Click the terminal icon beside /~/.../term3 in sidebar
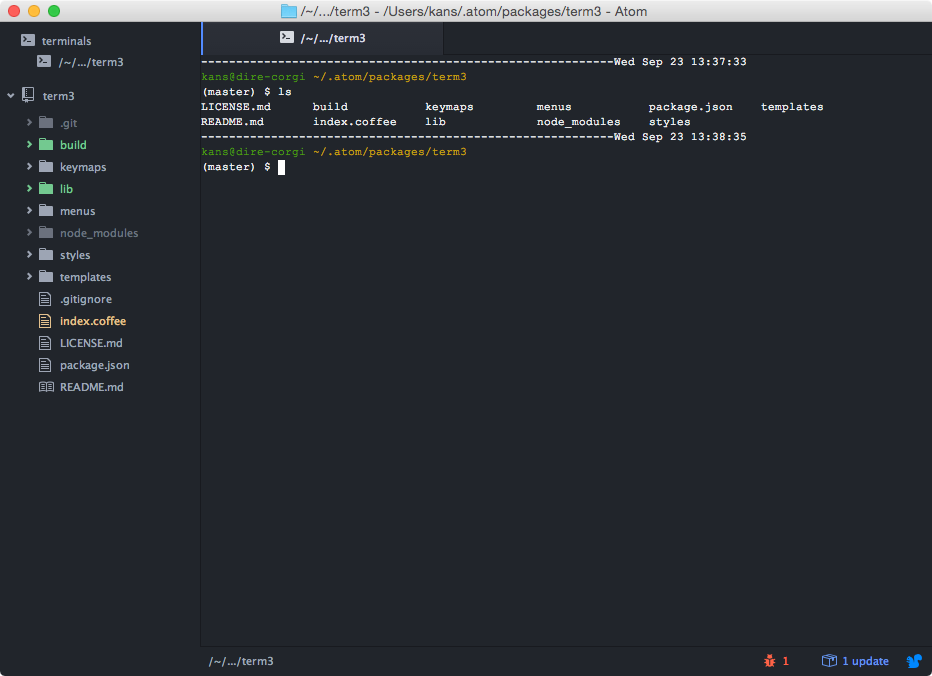Screen dimensions: 932x676 [x=44, y=61]
